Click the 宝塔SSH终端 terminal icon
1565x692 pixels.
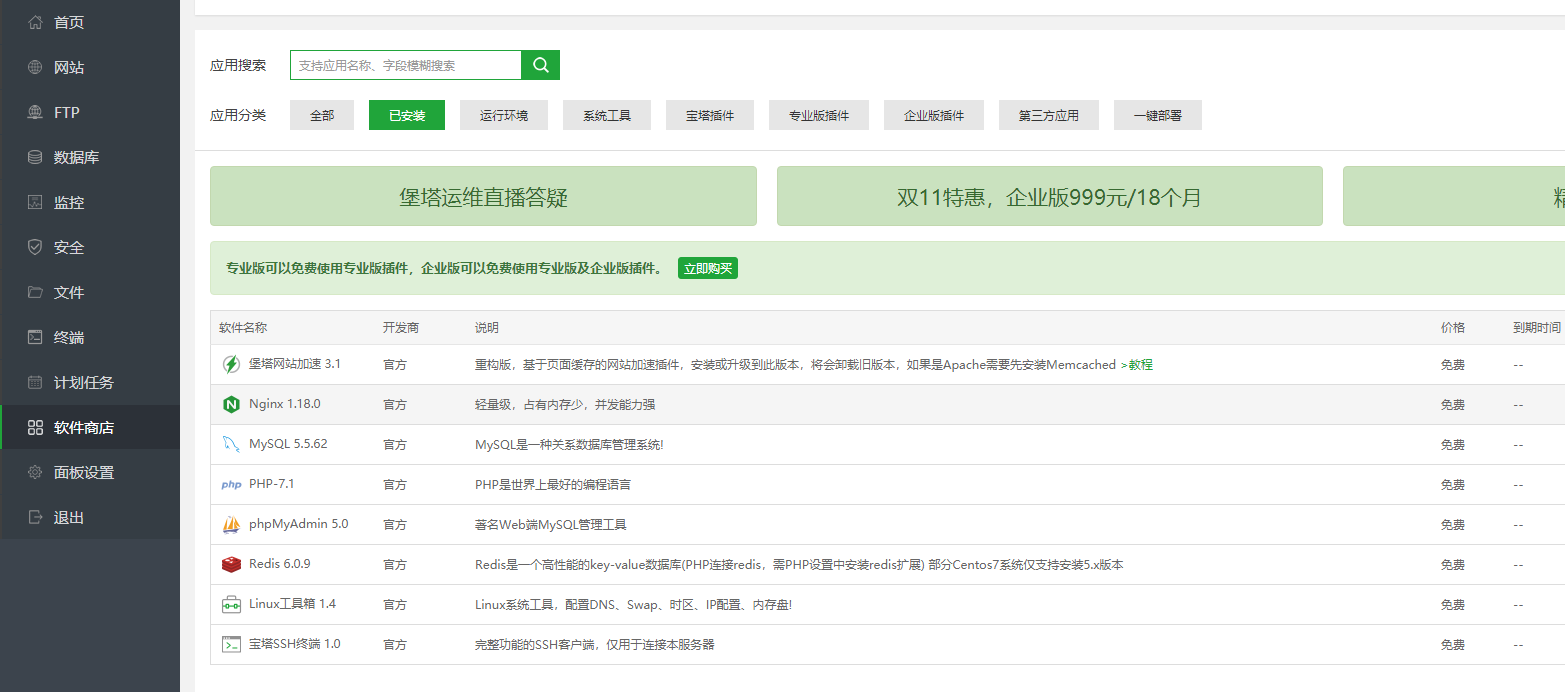(x=231, y=645)
